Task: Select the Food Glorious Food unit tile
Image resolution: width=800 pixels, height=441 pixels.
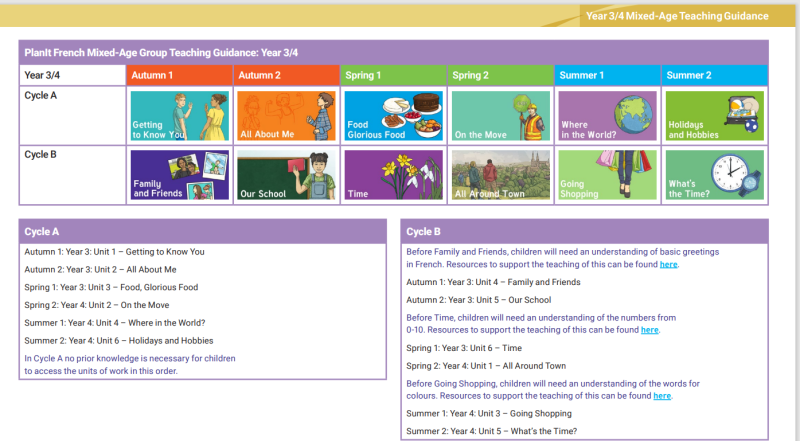Action: coord(393,116)
